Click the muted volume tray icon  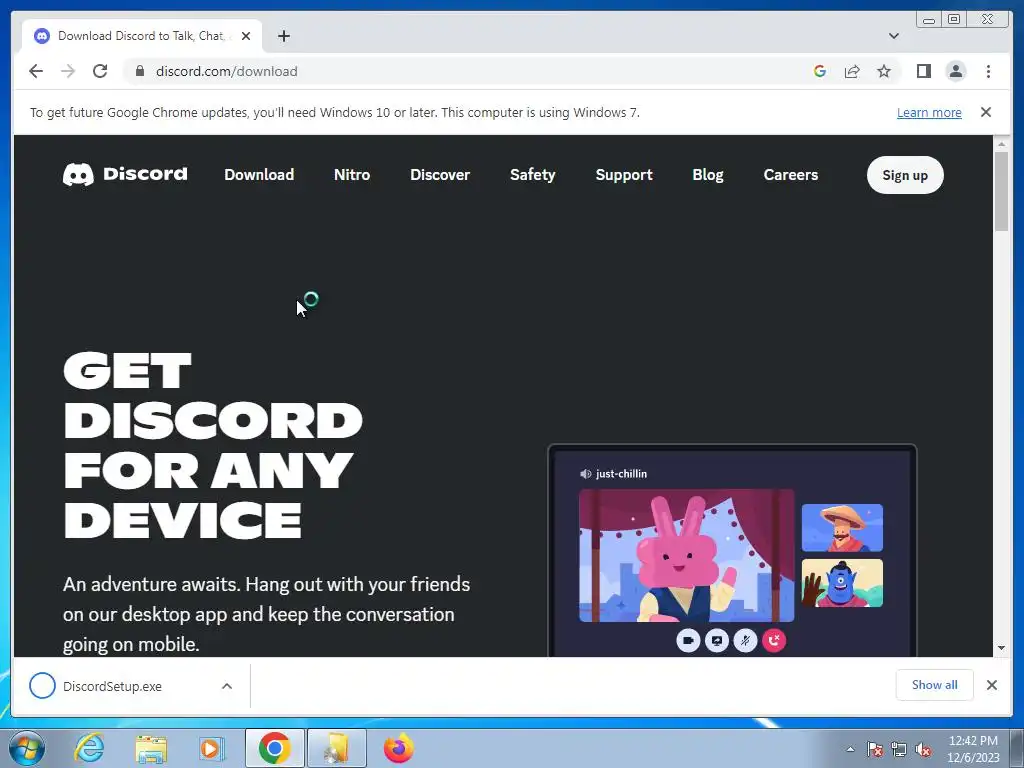click(x=923, y=750)
